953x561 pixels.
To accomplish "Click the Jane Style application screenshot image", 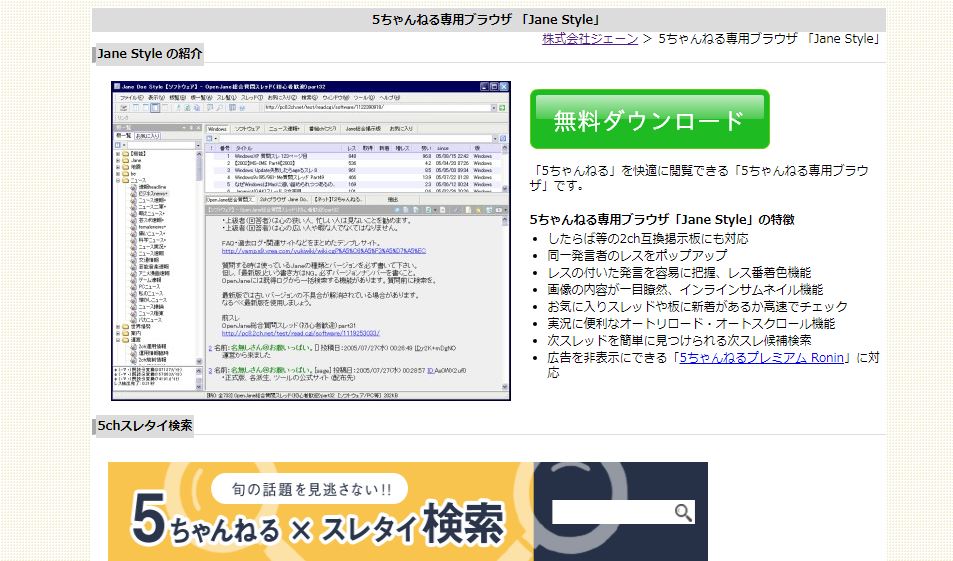I will [311, 241].
